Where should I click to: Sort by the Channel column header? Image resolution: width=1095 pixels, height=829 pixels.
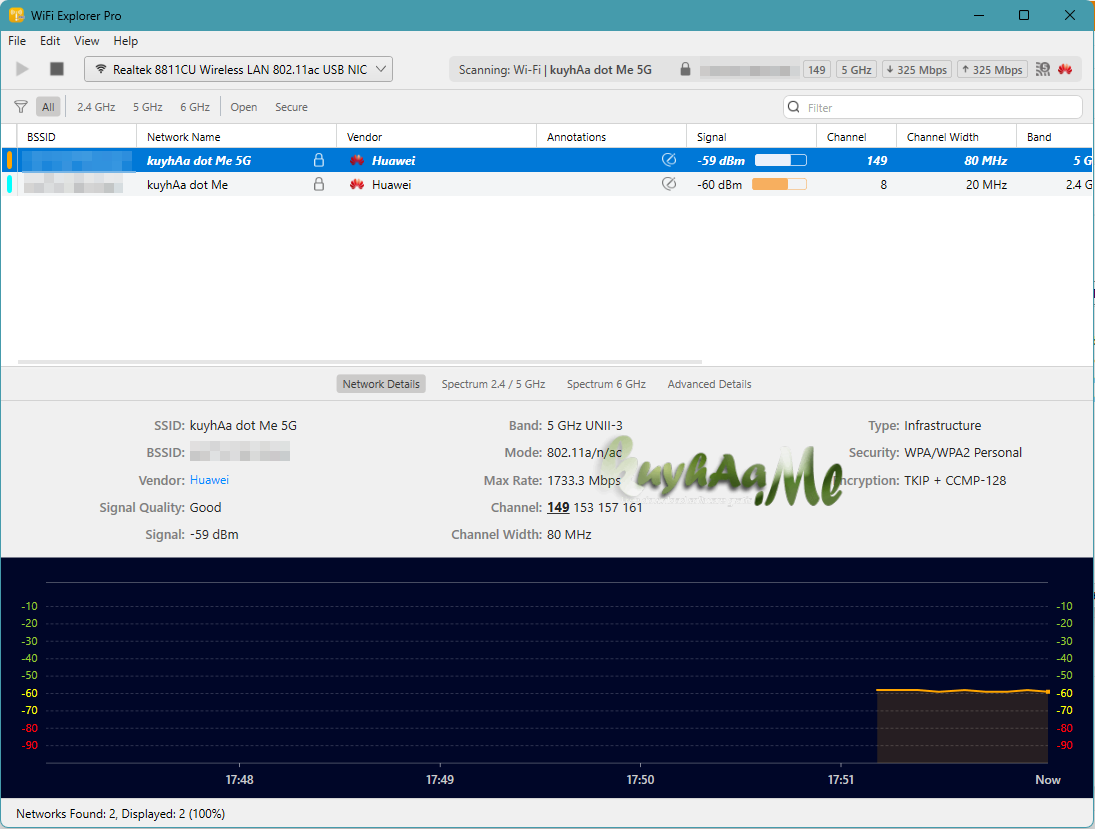tap(856, 137)
